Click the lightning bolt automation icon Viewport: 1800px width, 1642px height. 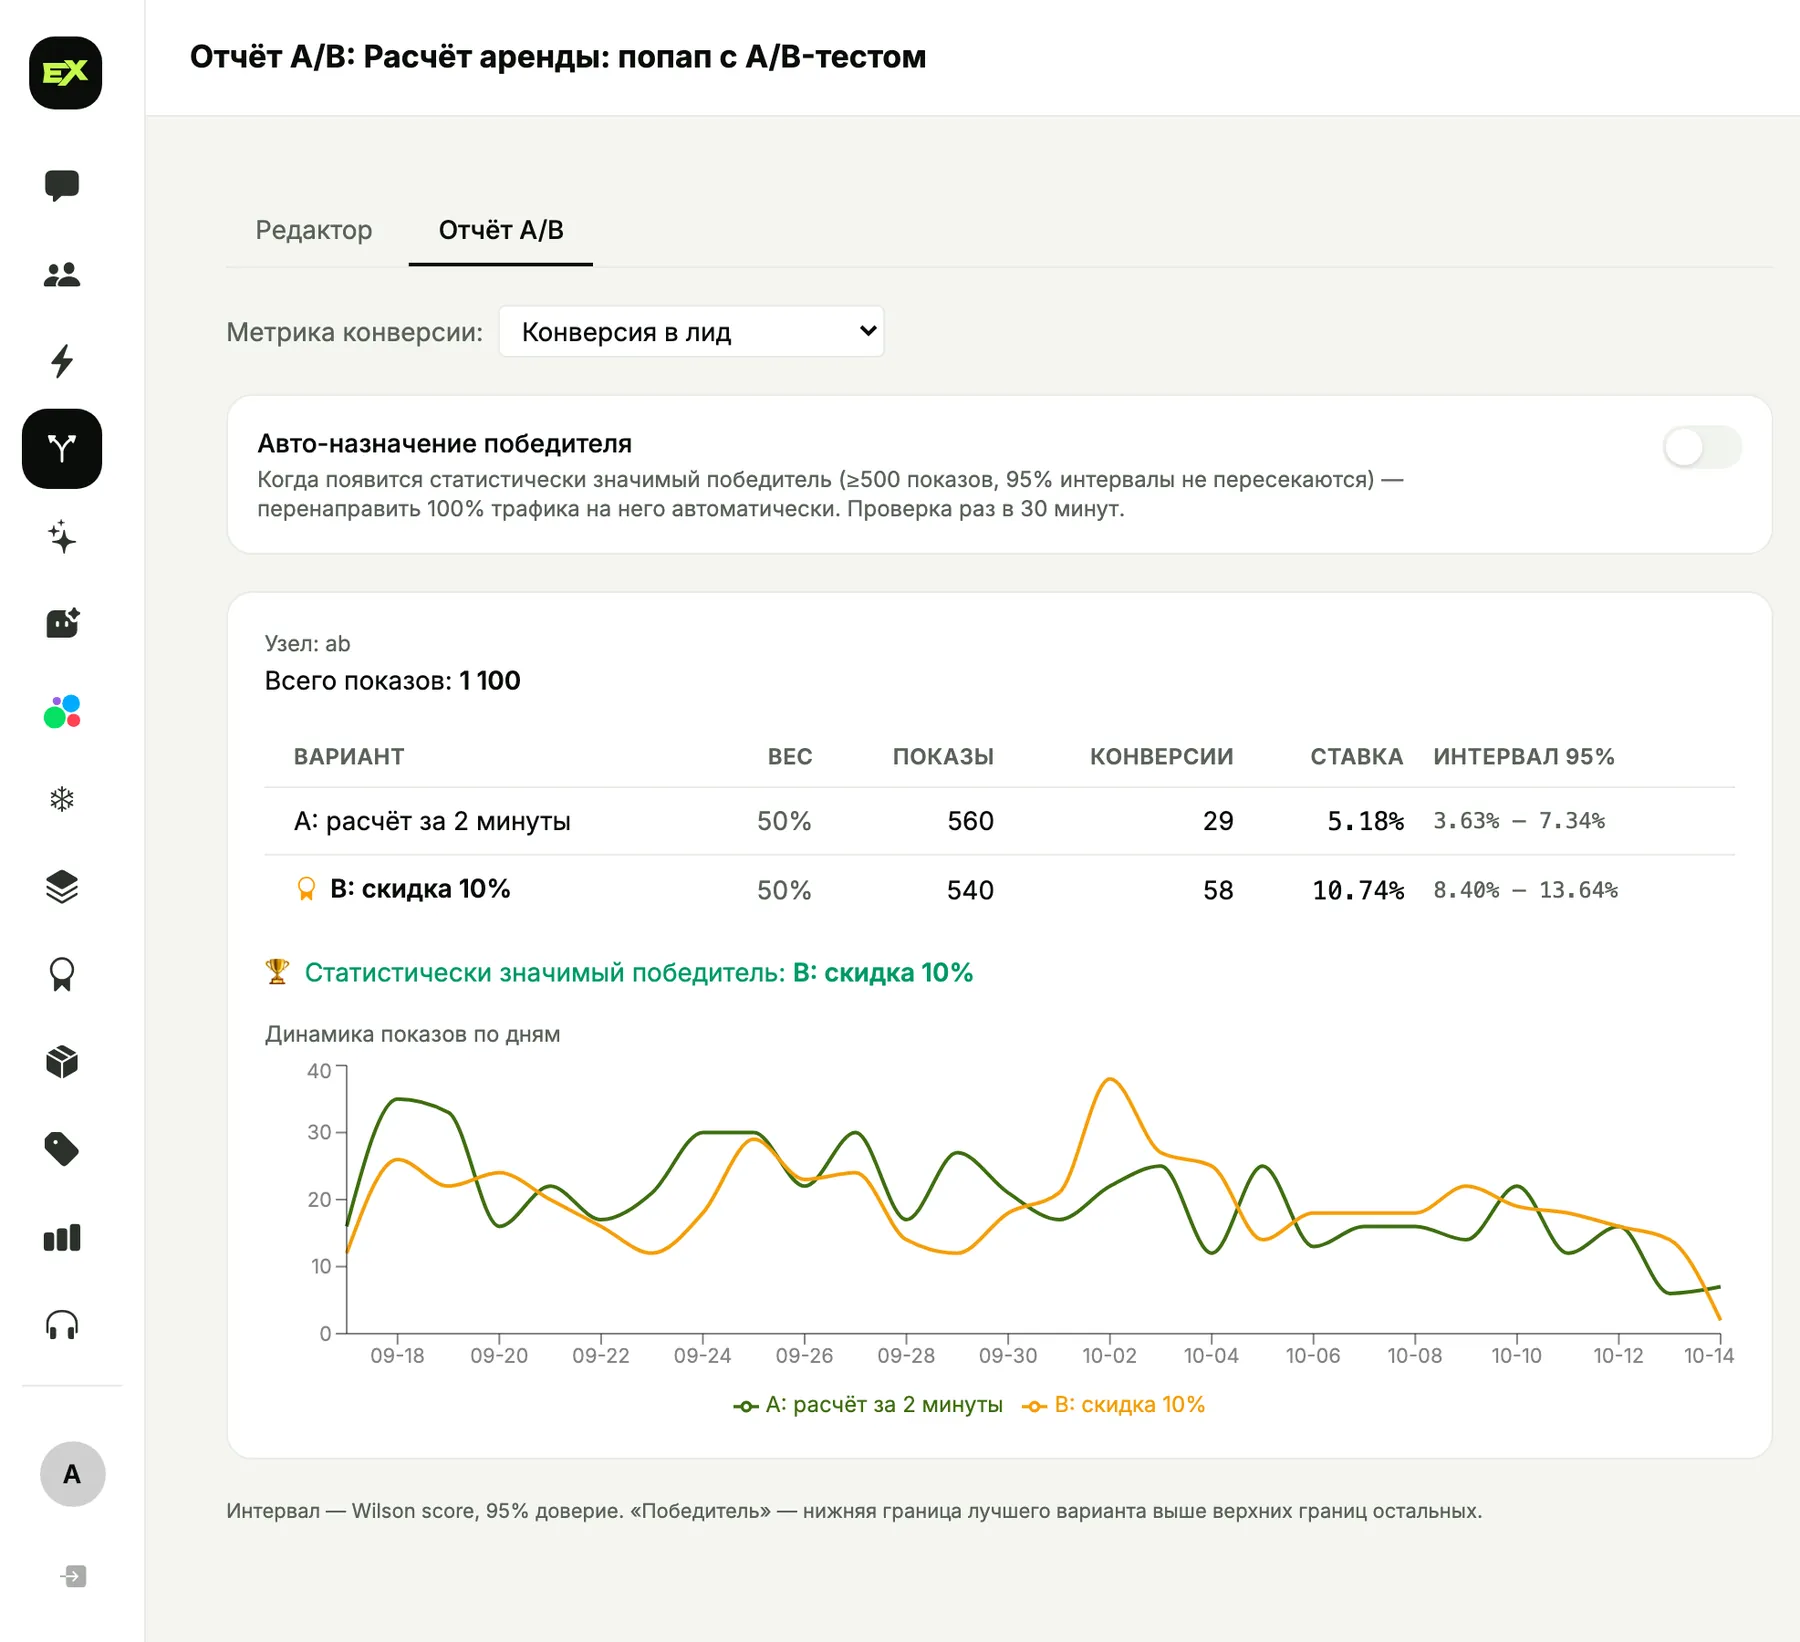[x=62, y=361]
